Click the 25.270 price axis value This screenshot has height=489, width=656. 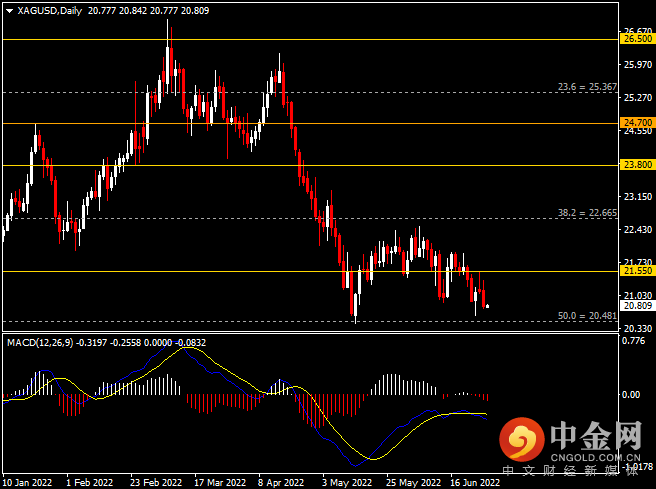[638, 98]
